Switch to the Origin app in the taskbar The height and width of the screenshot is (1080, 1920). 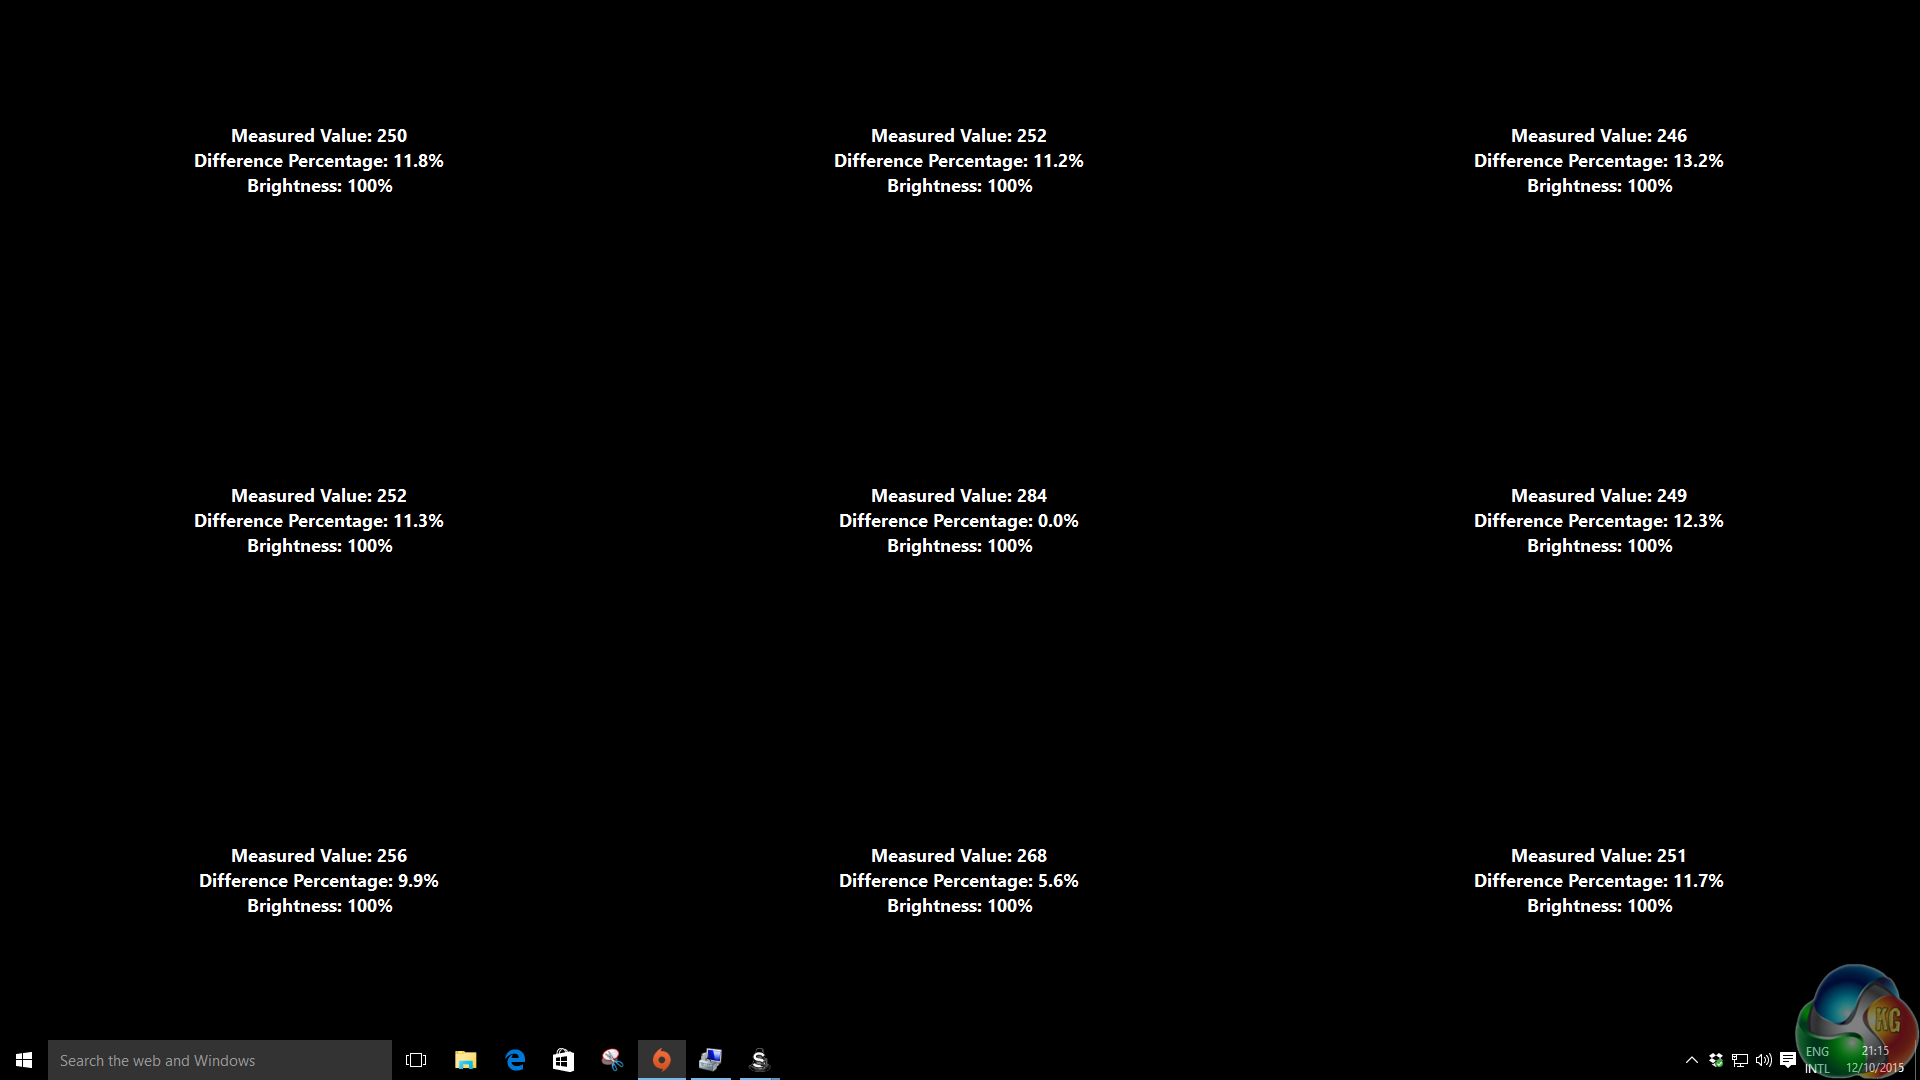click(x=661, y=1060)
